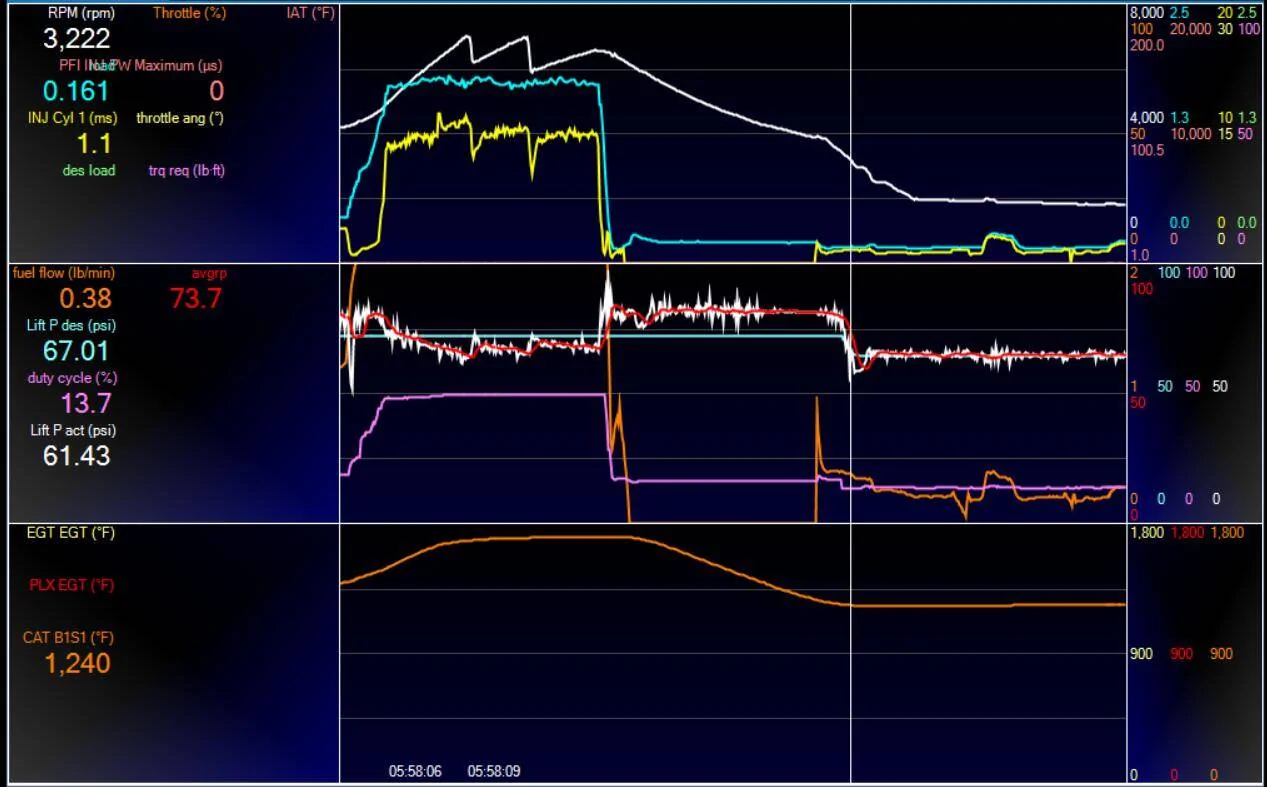Select the CAT B1S1 (°F) label
Viewport: 1267px width, 787px height.
coord(69,637)
